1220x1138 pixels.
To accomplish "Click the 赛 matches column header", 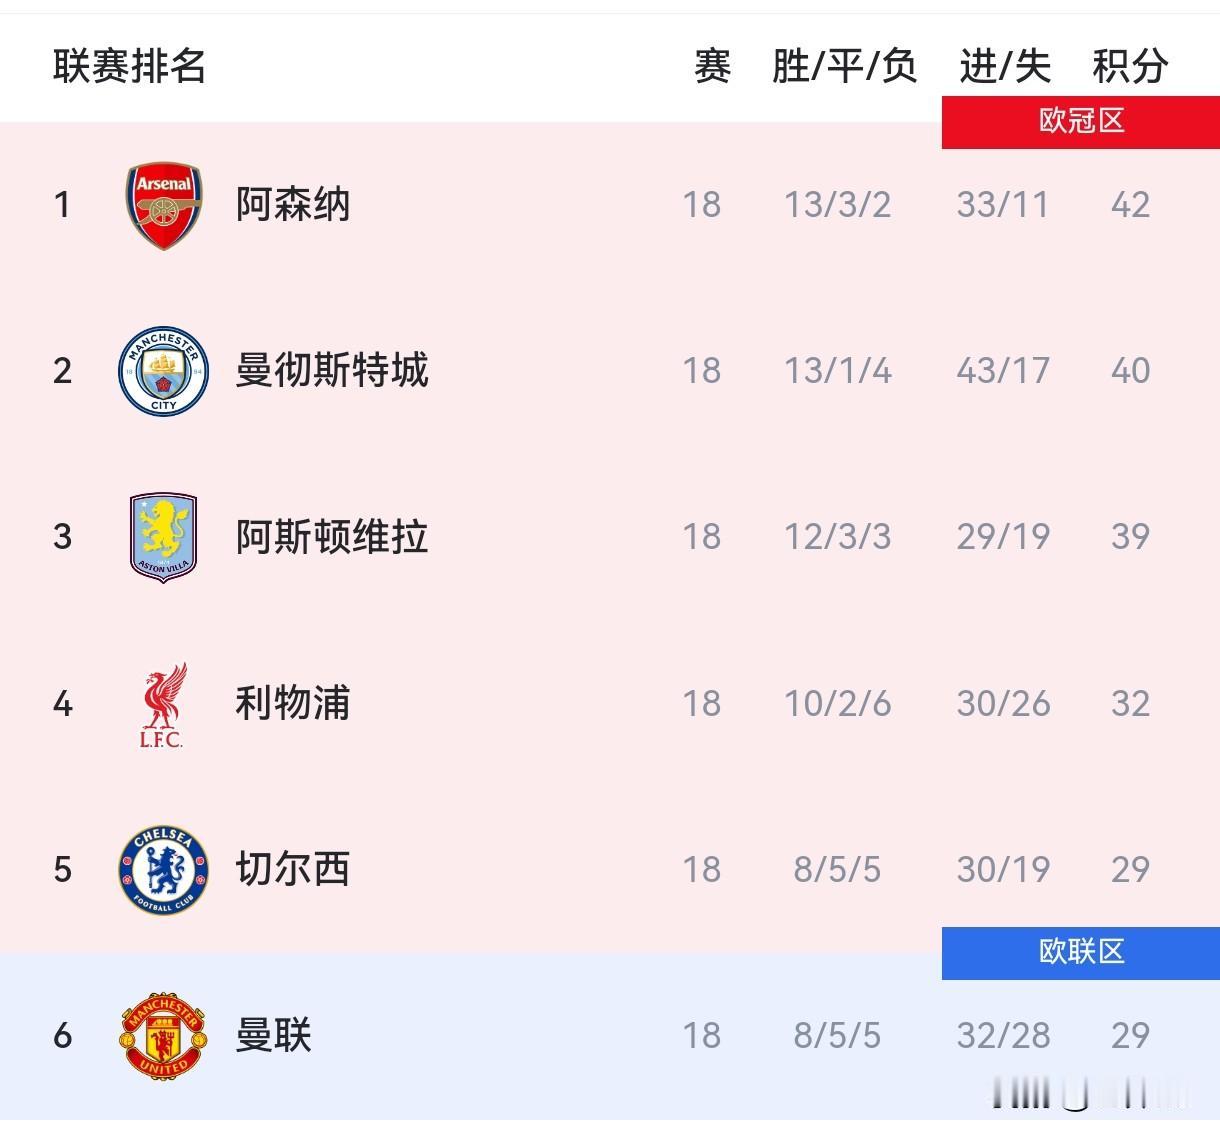I will click(x=712, y=67).
